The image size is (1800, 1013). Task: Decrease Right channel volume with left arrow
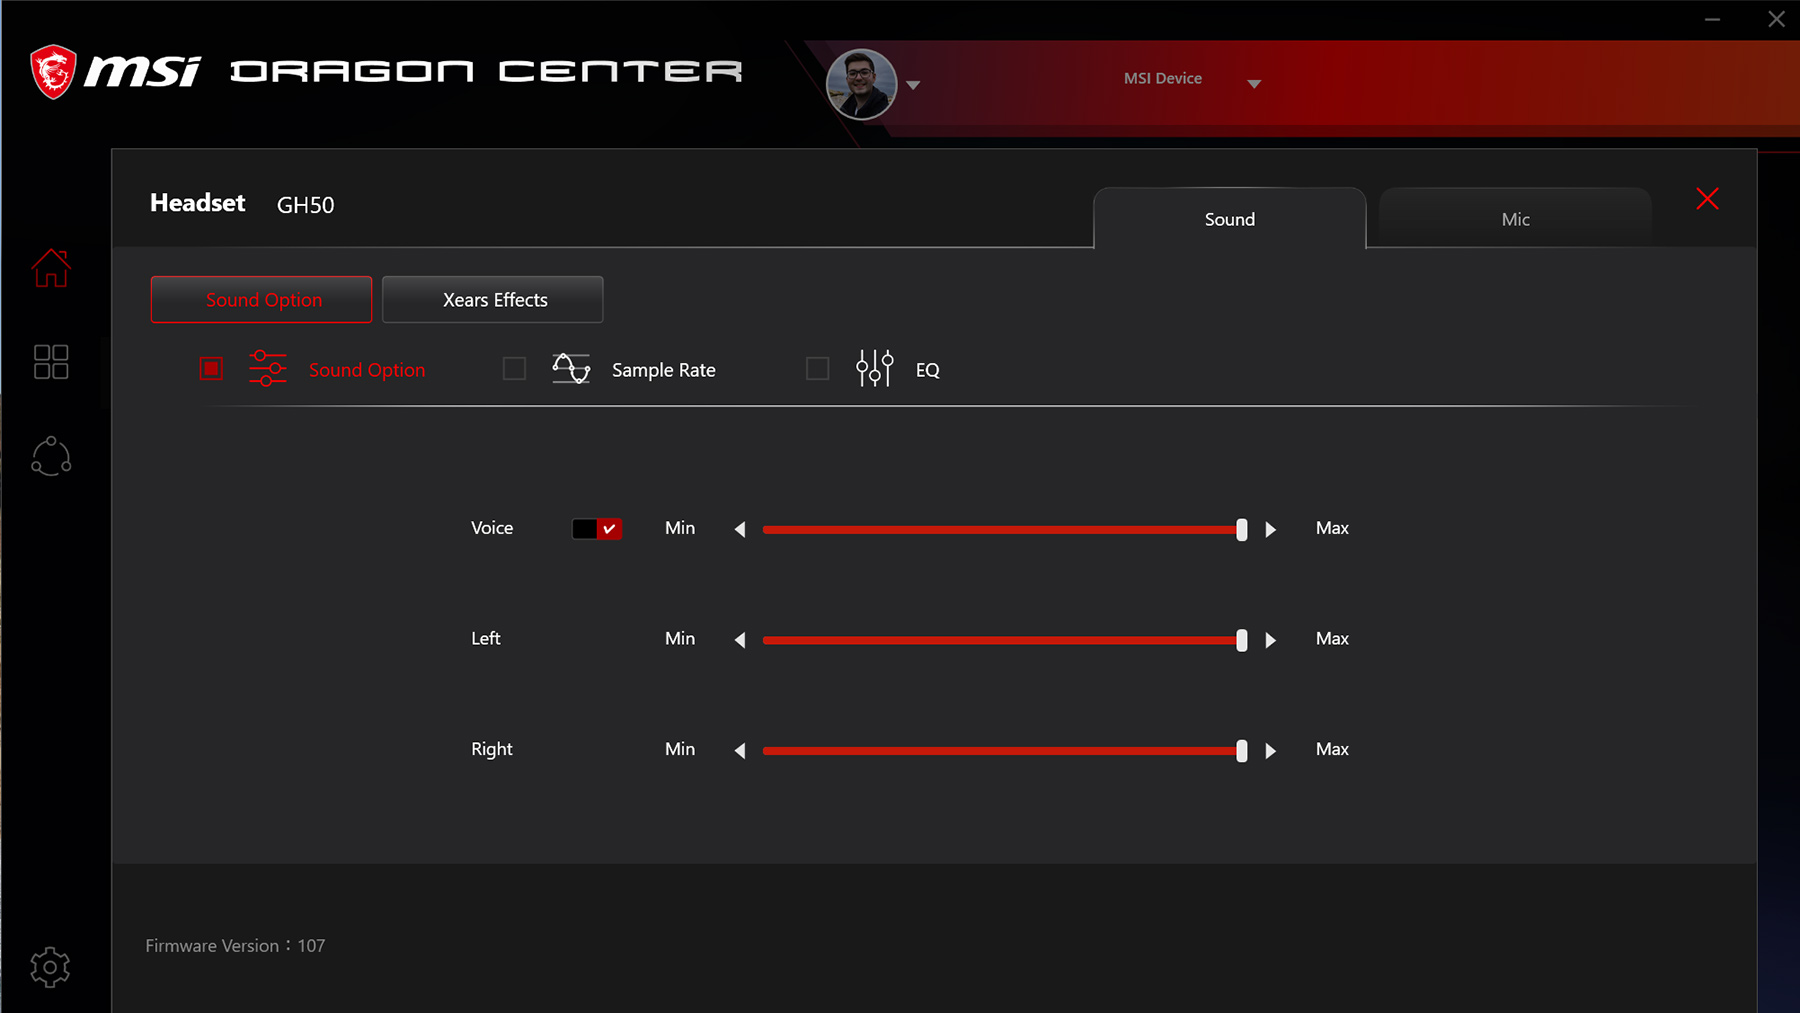(x=740, y=751)
